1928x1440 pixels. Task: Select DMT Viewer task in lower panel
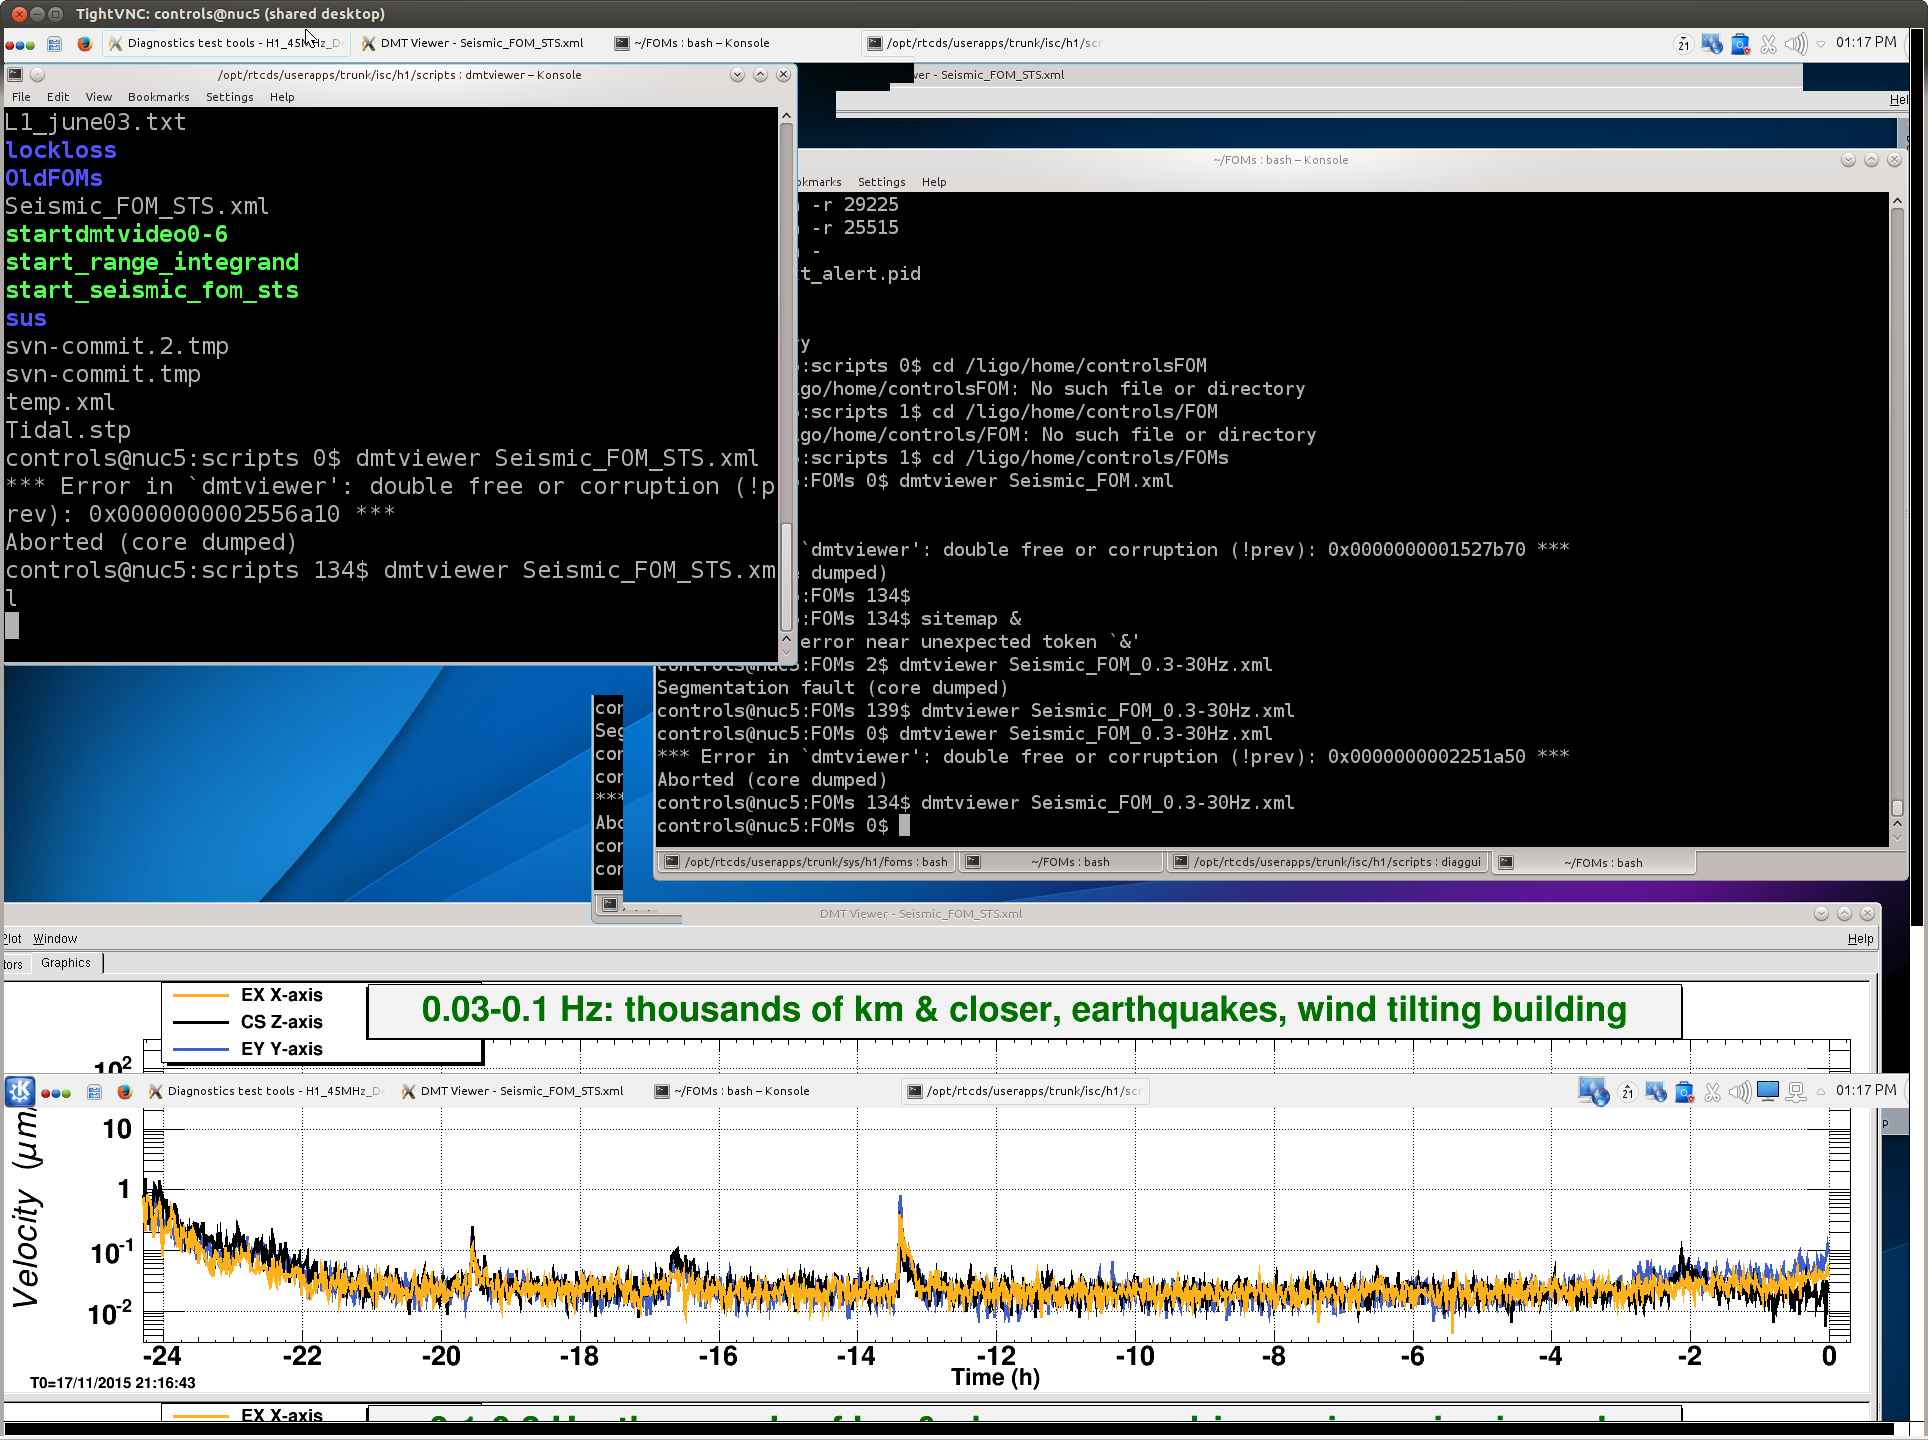pyautogui.click(x=513, y=1091)
